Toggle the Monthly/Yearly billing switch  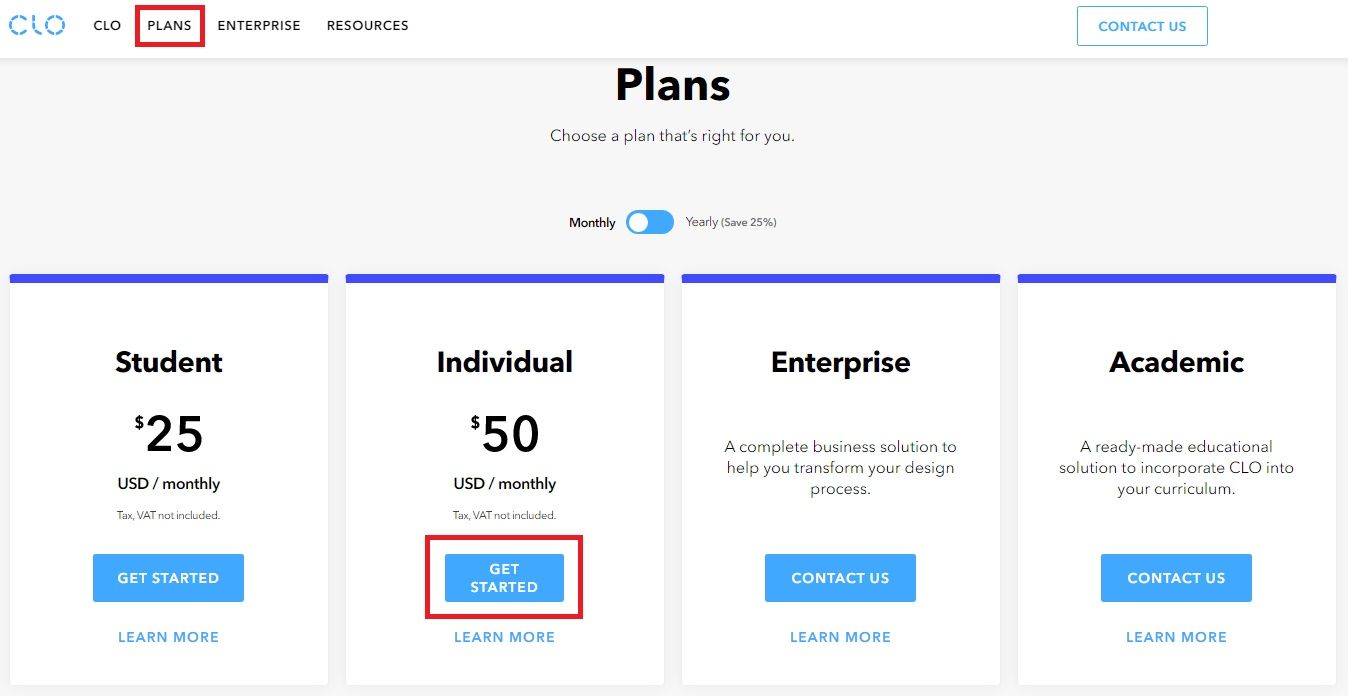(650, 222)
